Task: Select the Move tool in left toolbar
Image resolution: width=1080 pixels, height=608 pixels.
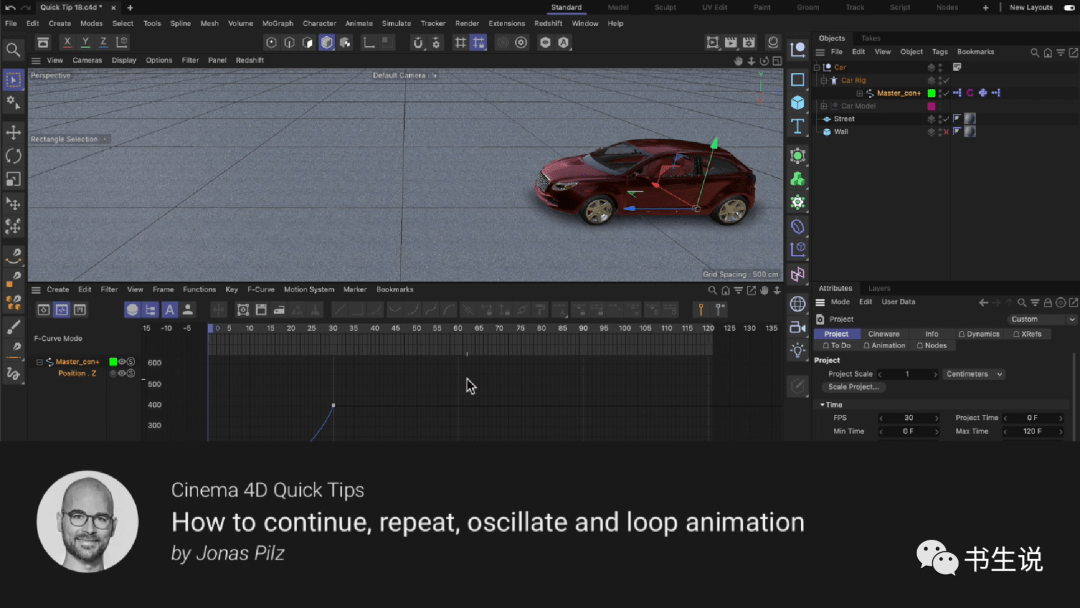Action: tap(13, 132)
